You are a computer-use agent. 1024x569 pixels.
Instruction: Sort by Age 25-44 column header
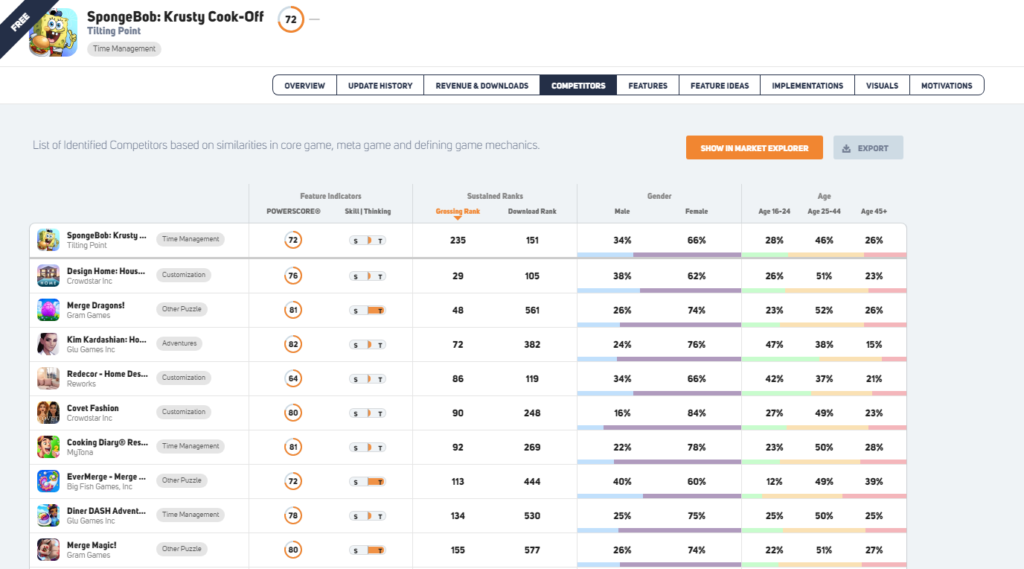click(x=824, y=212)
